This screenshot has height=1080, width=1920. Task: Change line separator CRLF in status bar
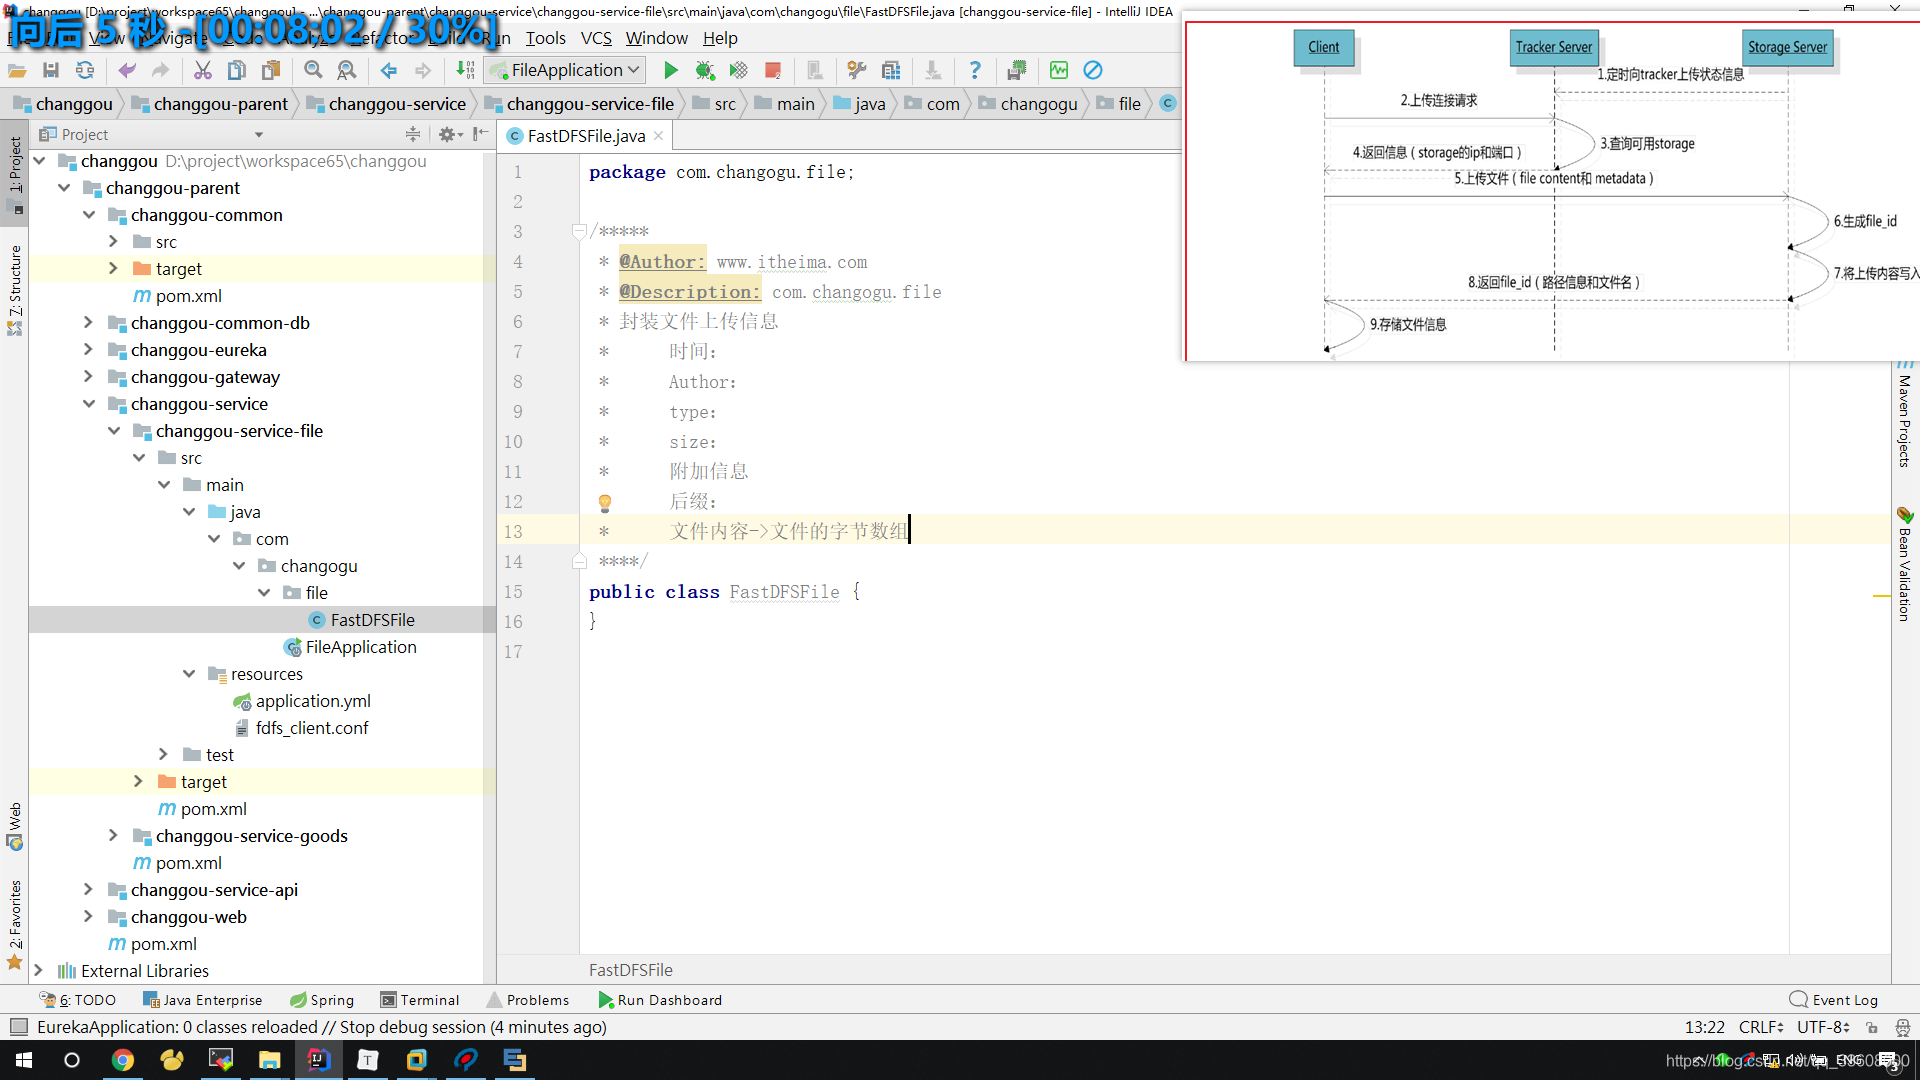(1761, 1027)
